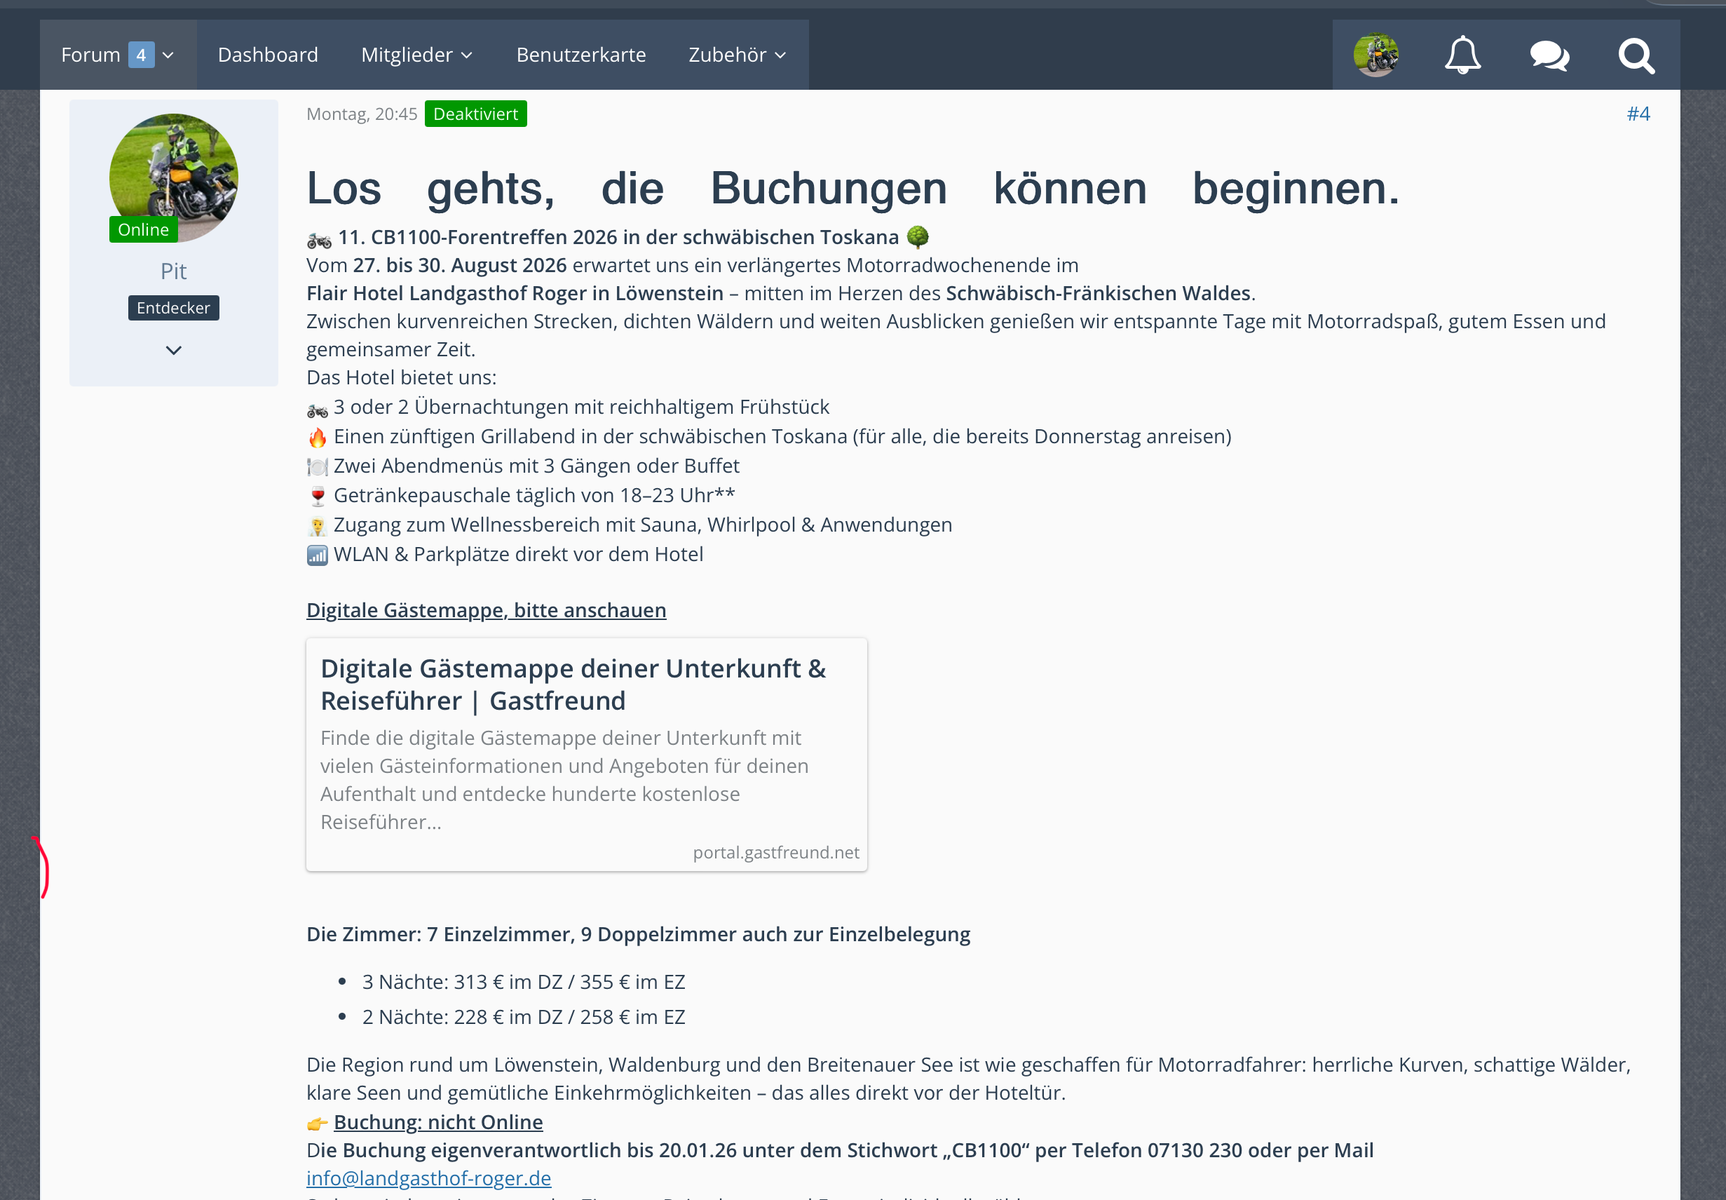Click the Montag, 20:45 post timestamp
Viewport: 1726px width, 1200px height.
(x=362, y=114)
